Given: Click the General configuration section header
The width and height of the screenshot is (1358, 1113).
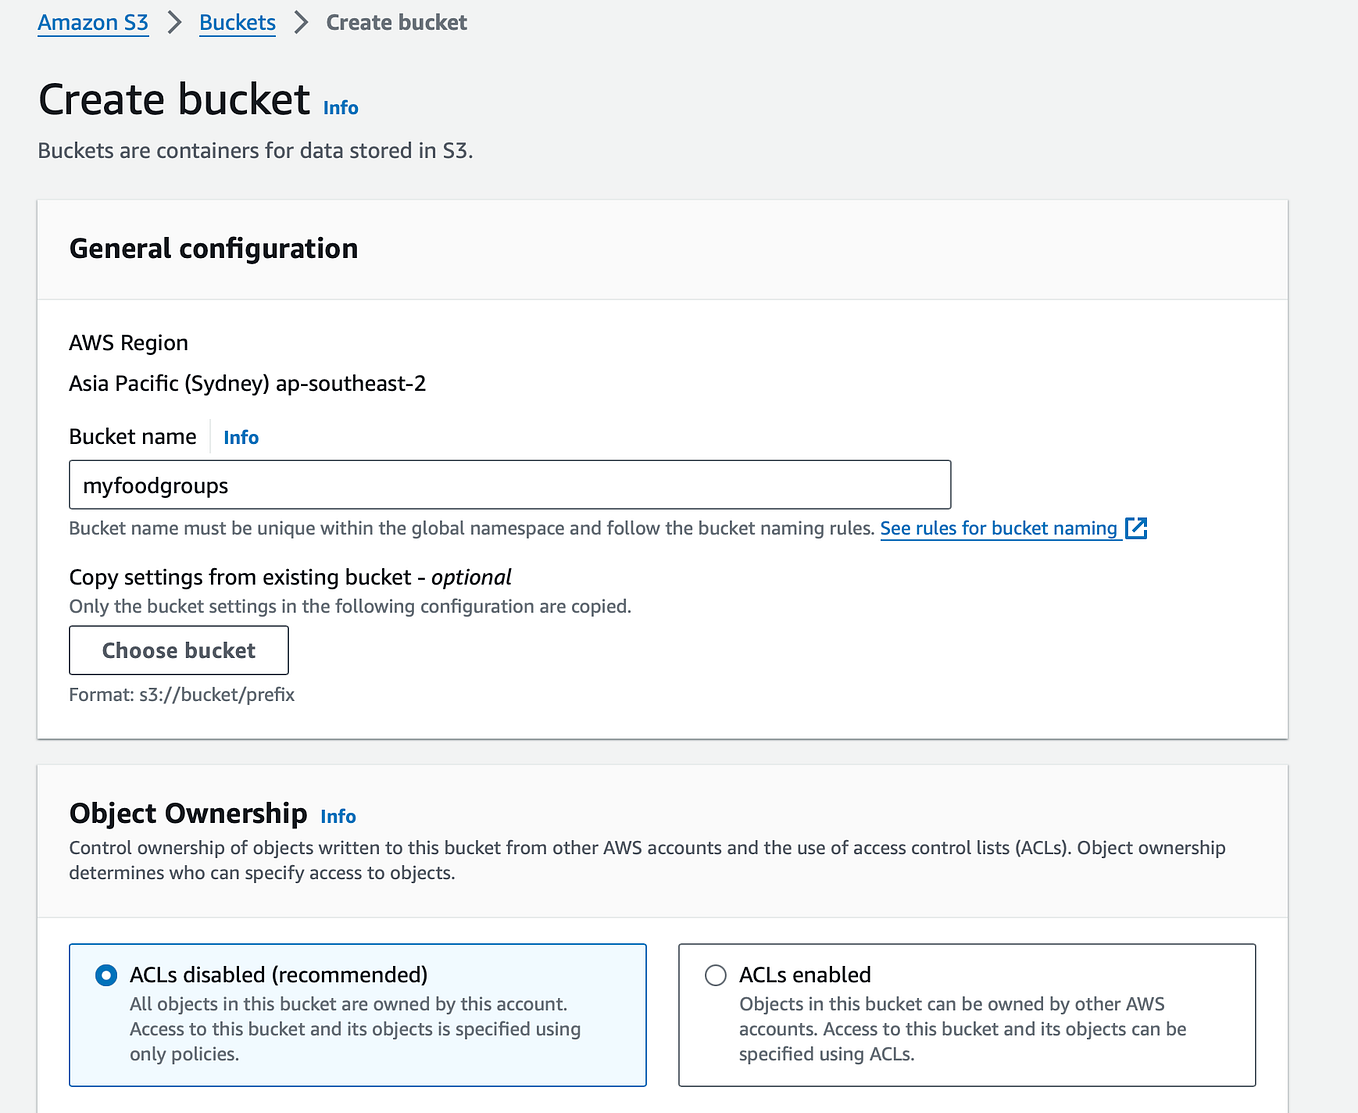Looking at the screenshot, I should [213, 248].
